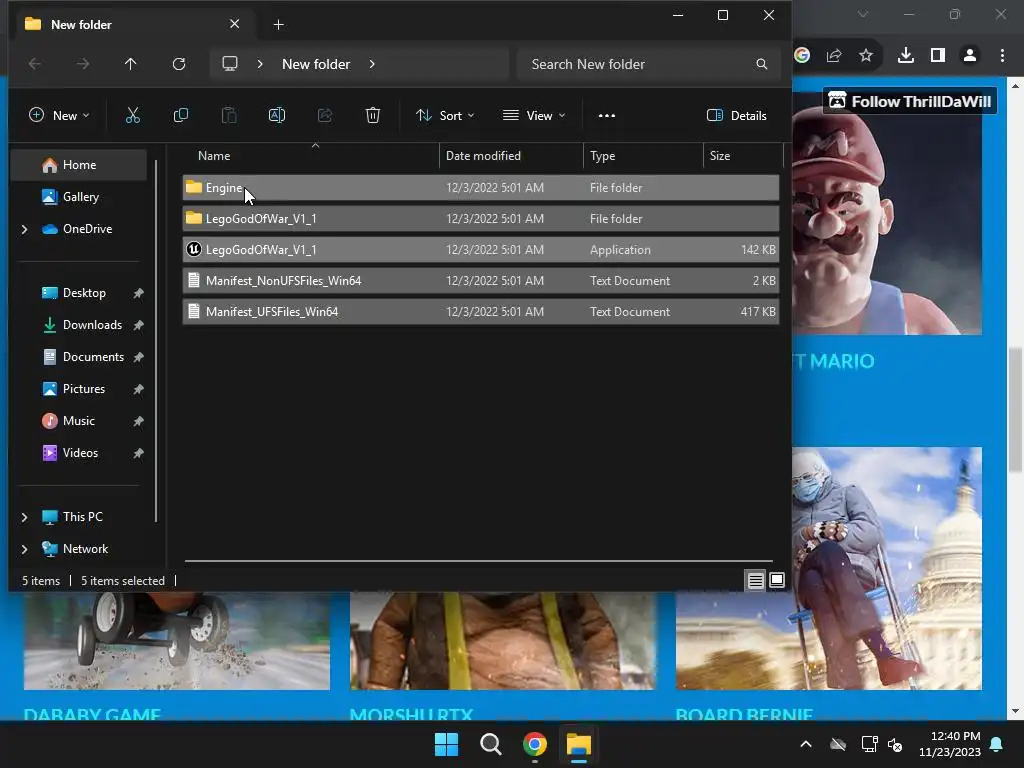1024x768 pixels.
Task: Click the PC monitor icon in address bar
Action: (230, 64)
